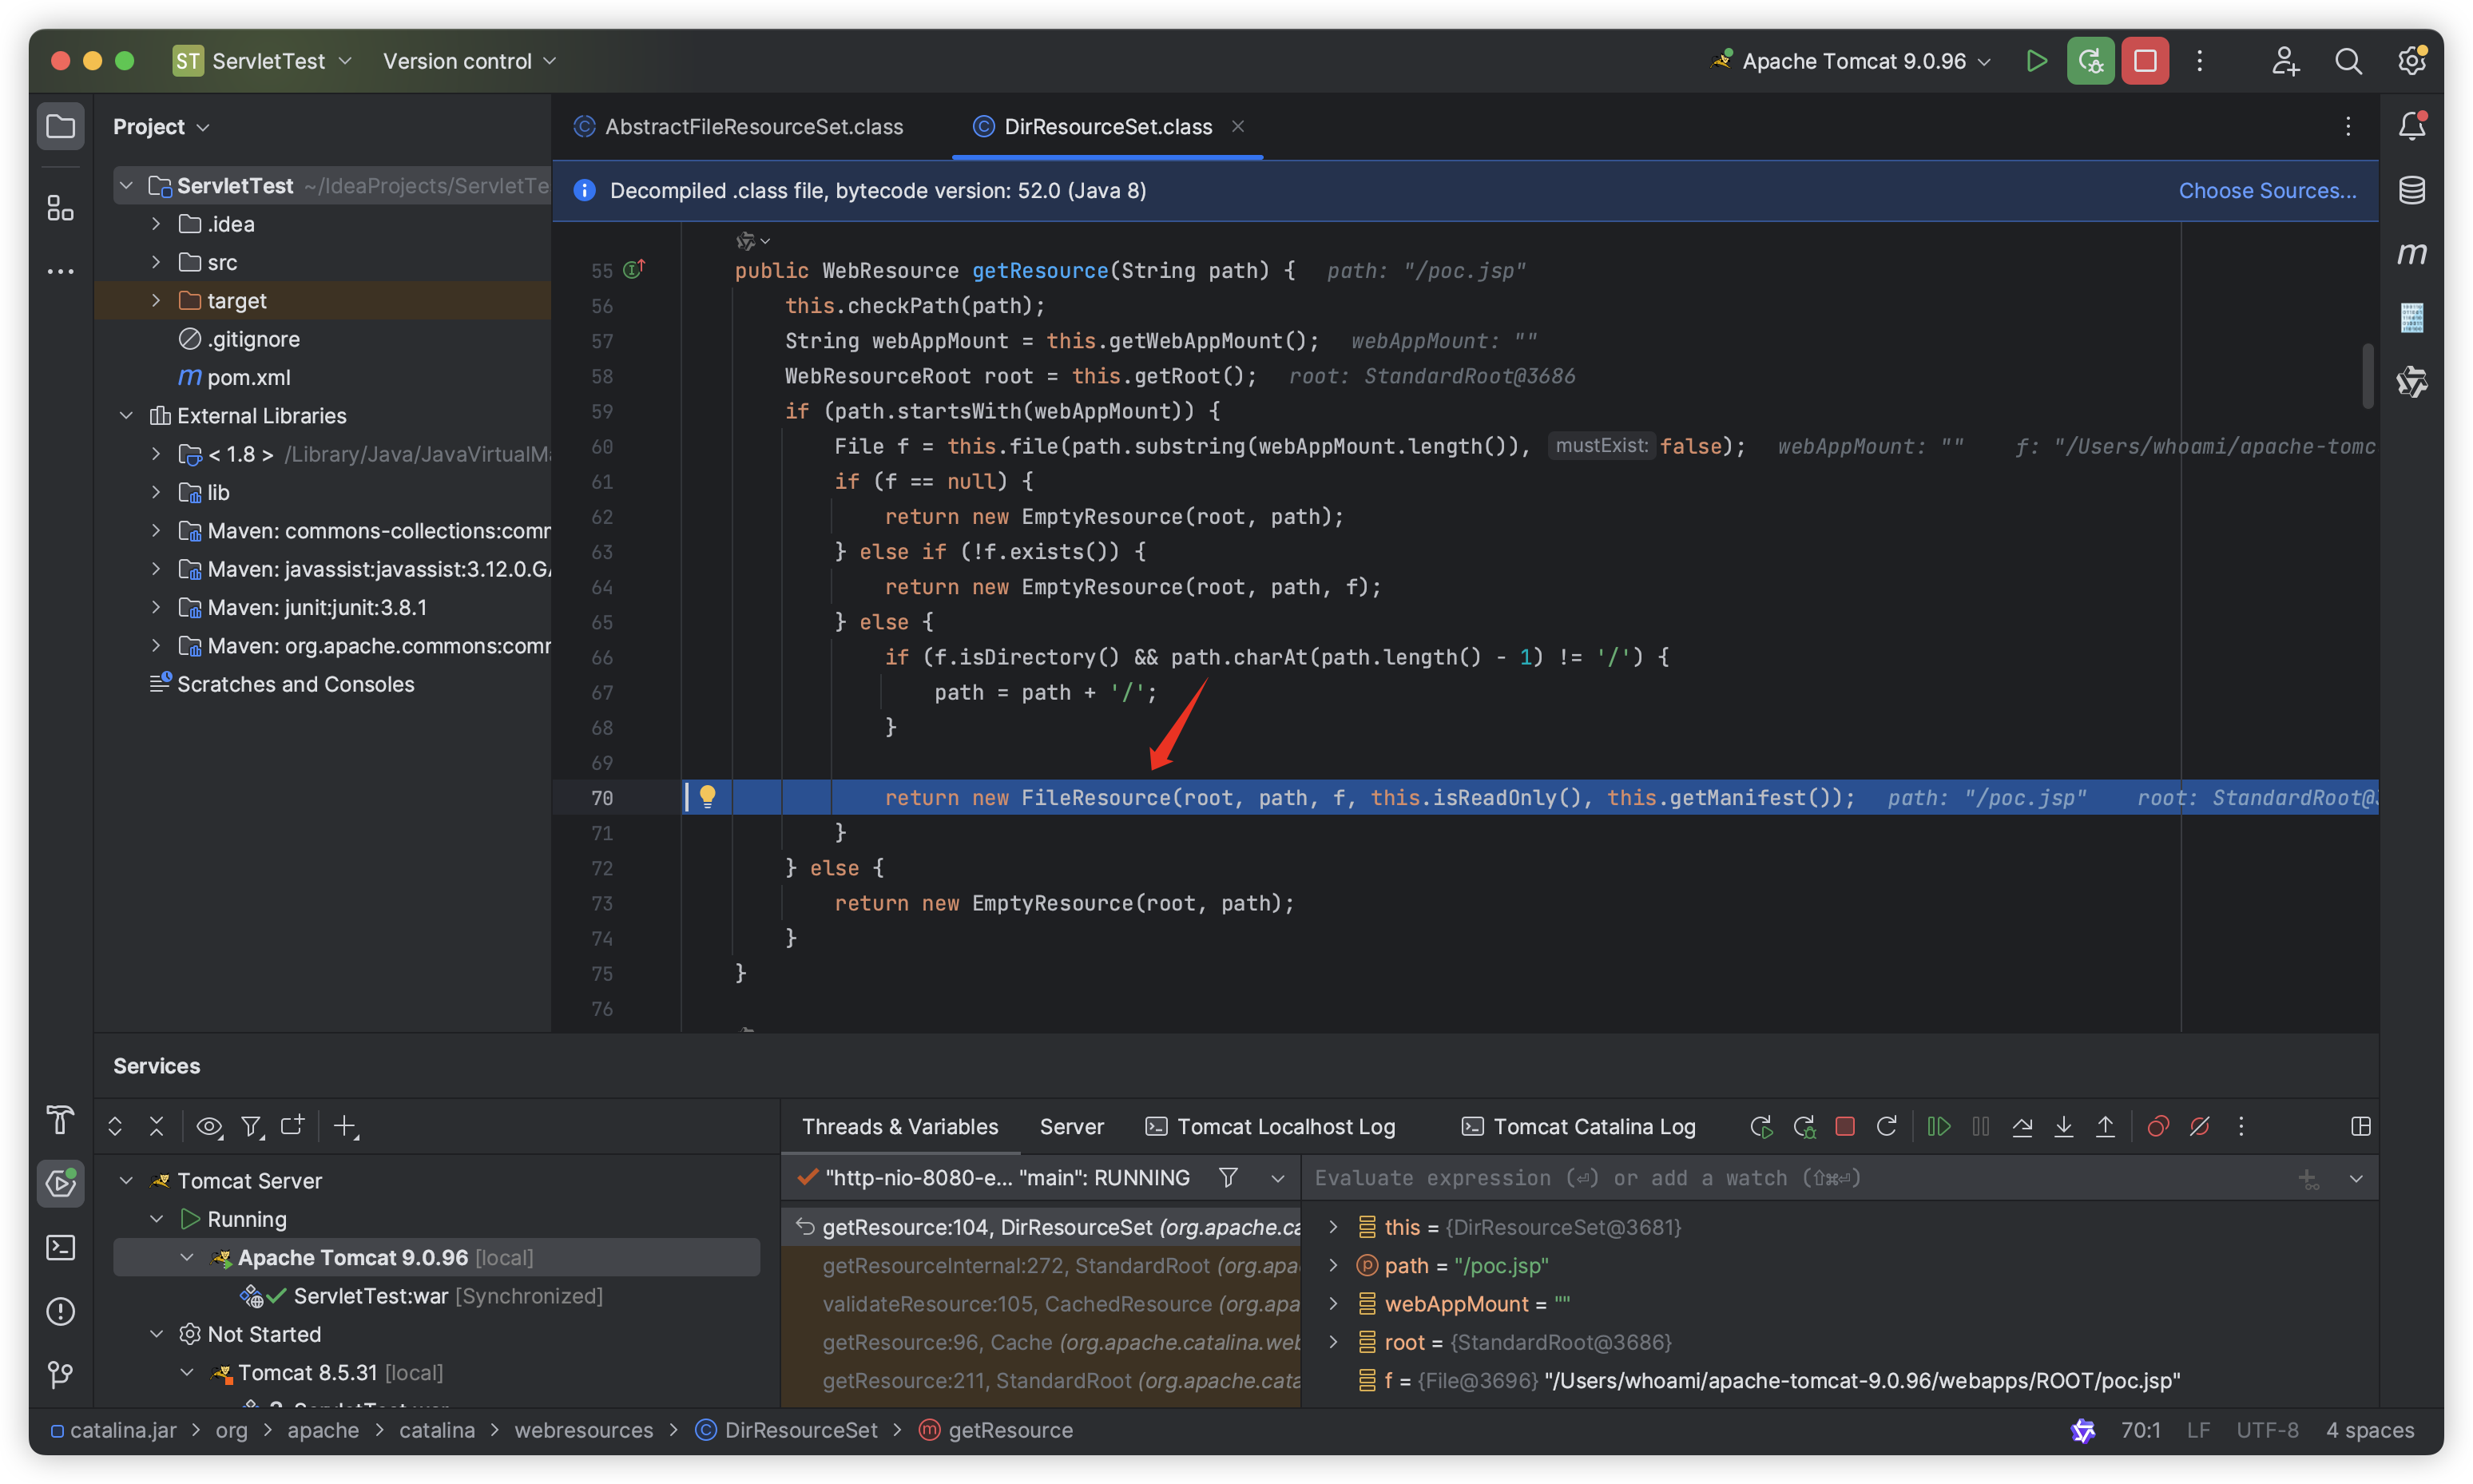Open the Maven tool window
2473x1484 pixels.
coord(2412,254)
